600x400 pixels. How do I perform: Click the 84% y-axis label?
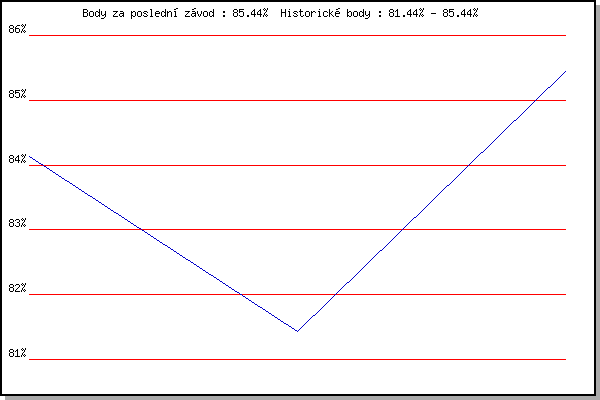(x=17, y=159)
